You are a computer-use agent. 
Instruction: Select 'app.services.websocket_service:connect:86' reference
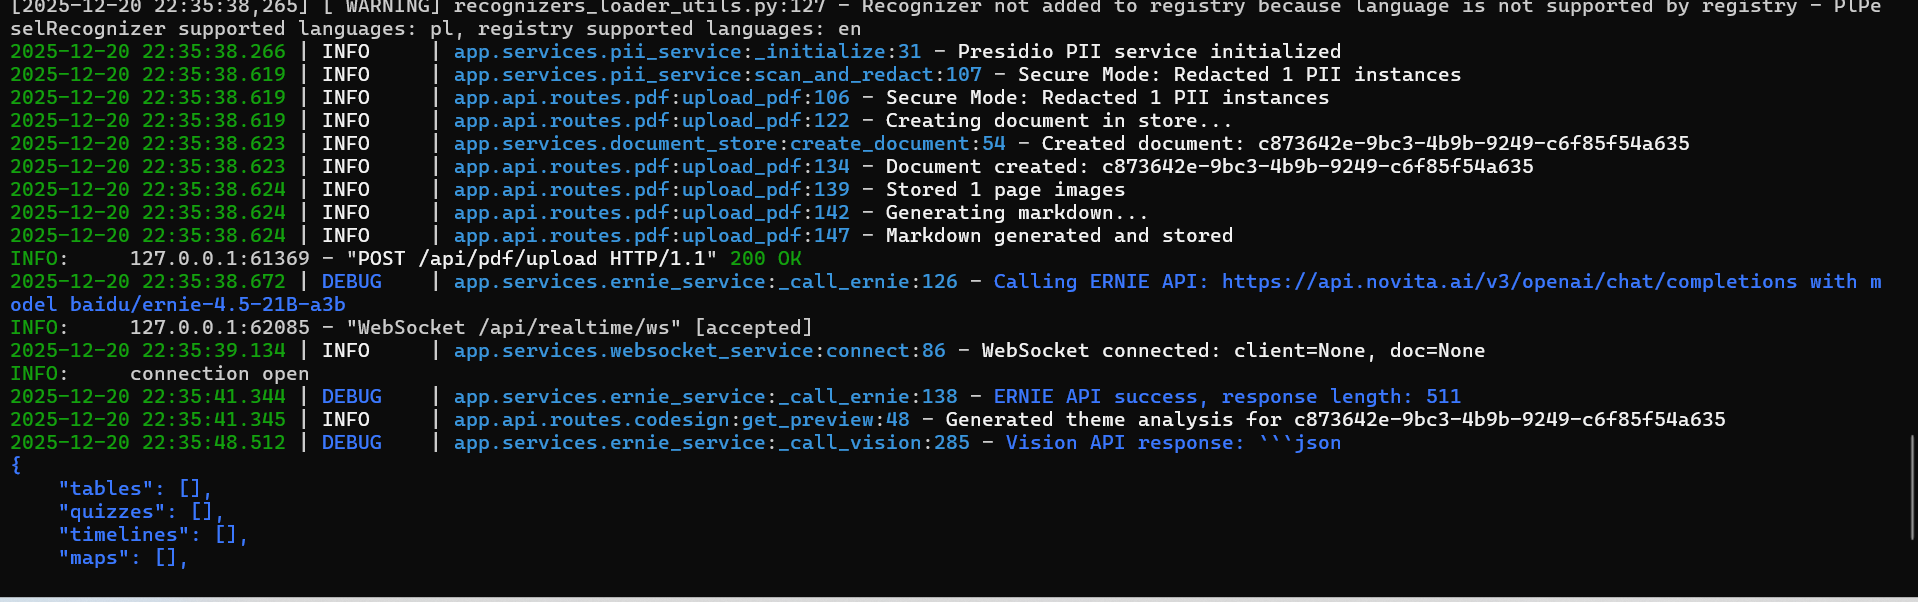pos(699,350)
